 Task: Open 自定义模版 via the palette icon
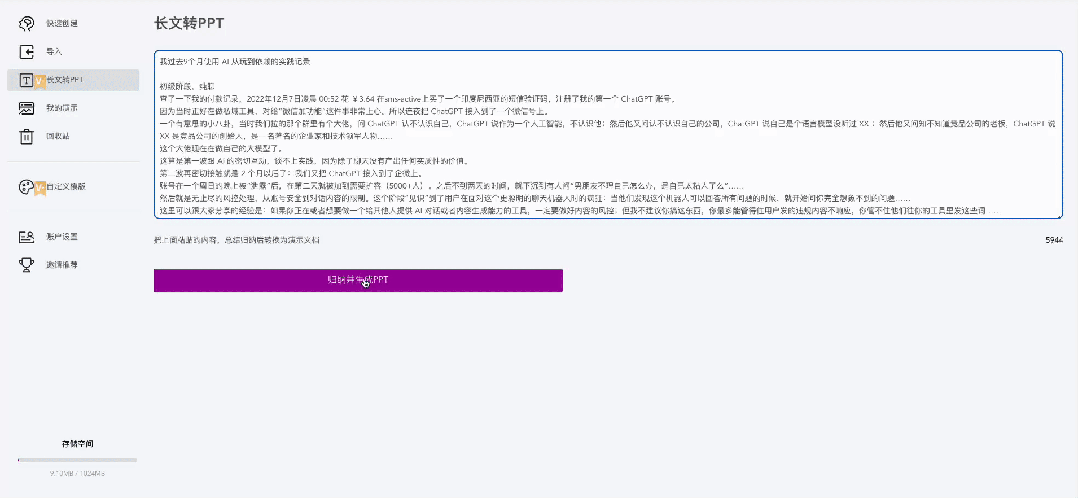(x=26, y=186)
